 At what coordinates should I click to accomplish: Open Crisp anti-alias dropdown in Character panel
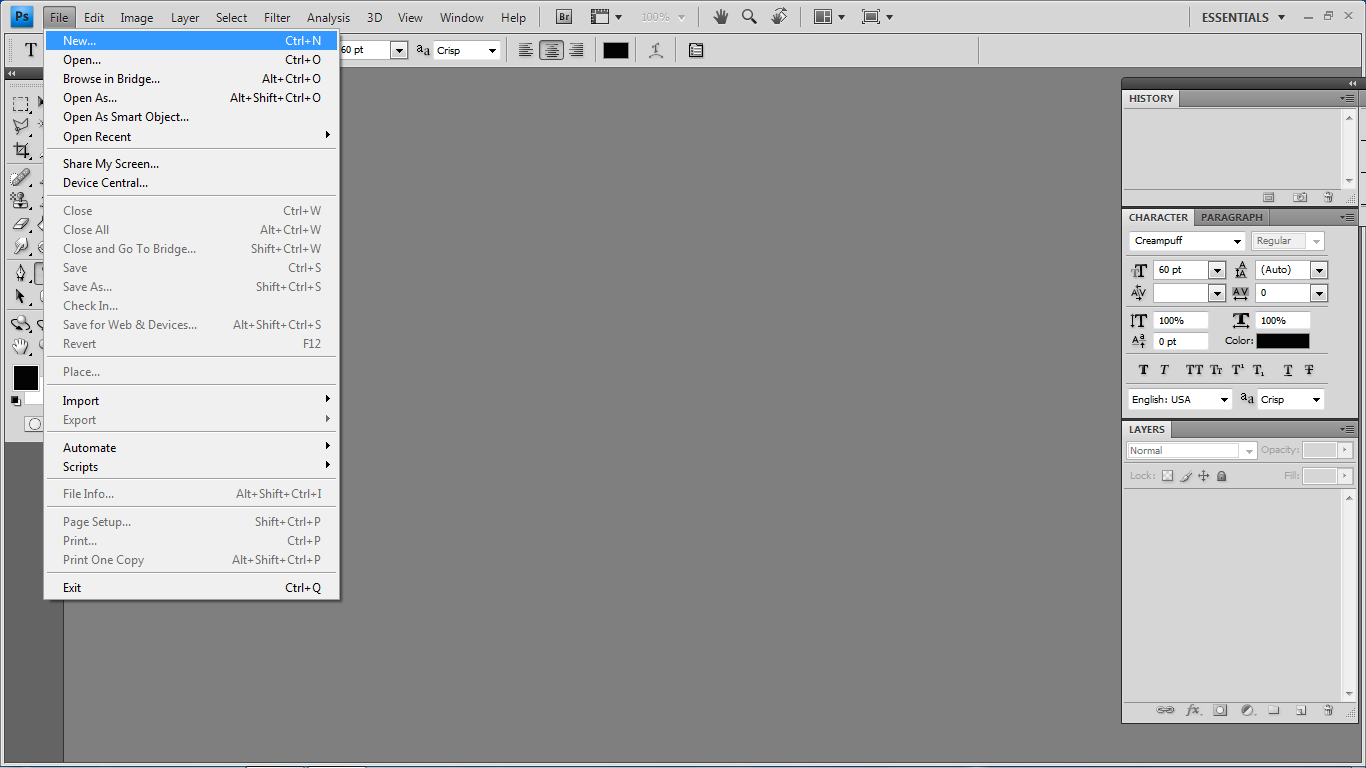[1316, 399]
